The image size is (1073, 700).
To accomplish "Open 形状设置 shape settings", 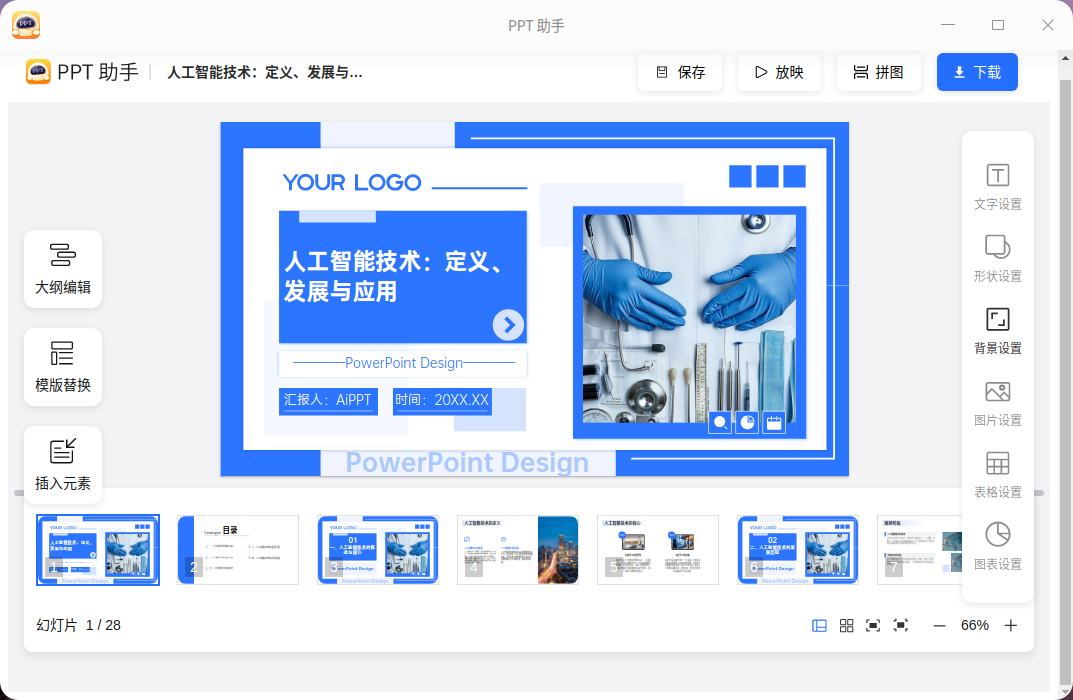I will [x=998, y=259].
